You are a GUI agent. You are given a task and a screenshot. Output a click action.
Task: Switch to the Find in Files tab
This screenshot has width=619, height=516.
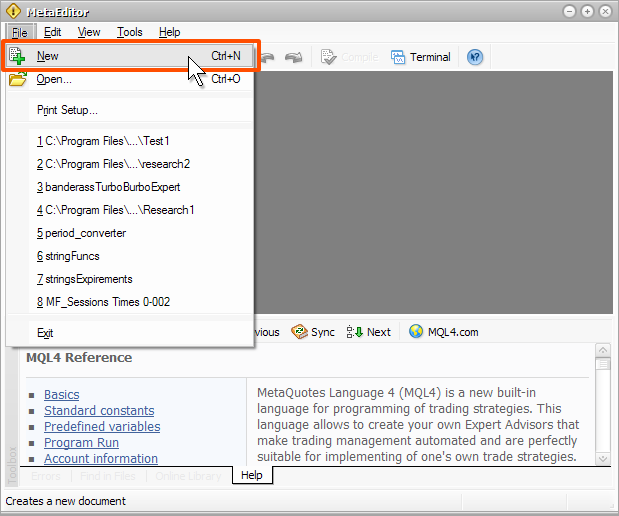tap(107, 476)
